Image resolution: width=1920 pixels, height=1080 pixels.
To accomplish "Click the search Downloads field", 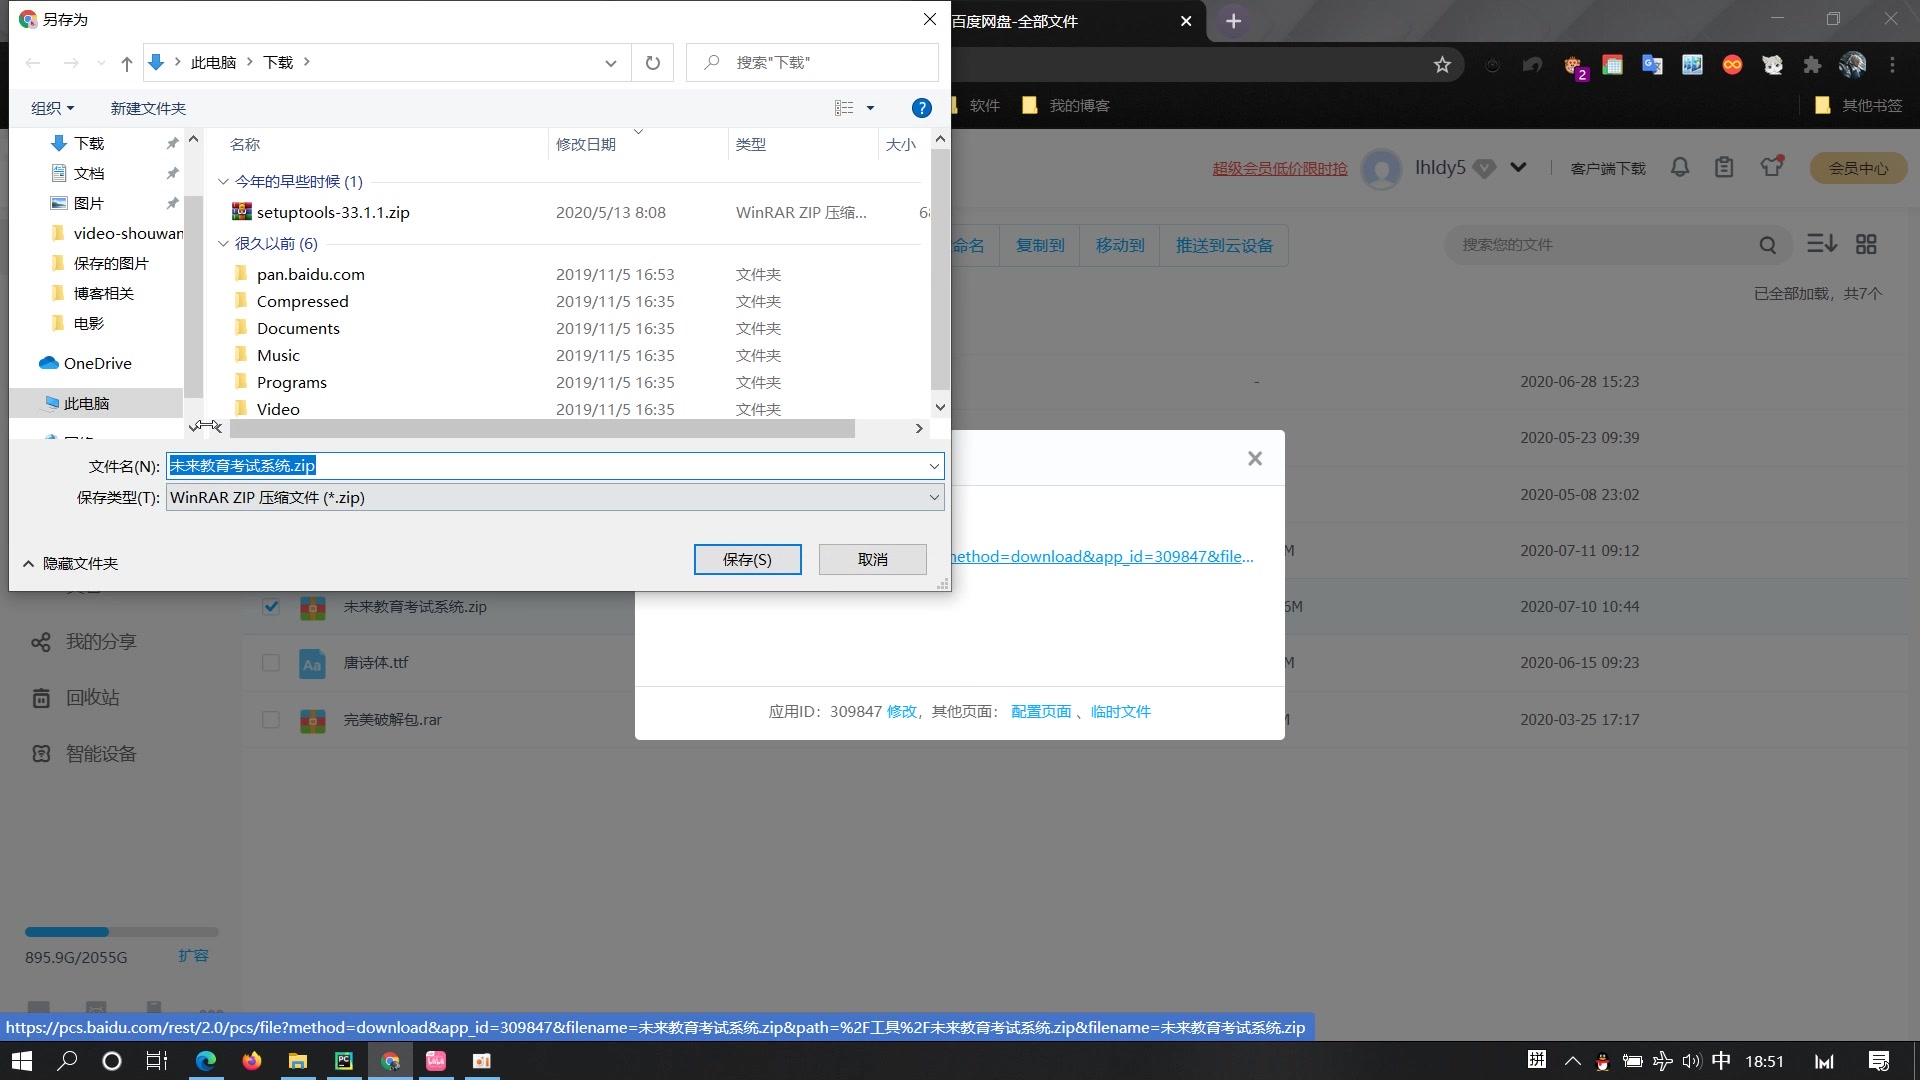I will (x=812, y=63).
